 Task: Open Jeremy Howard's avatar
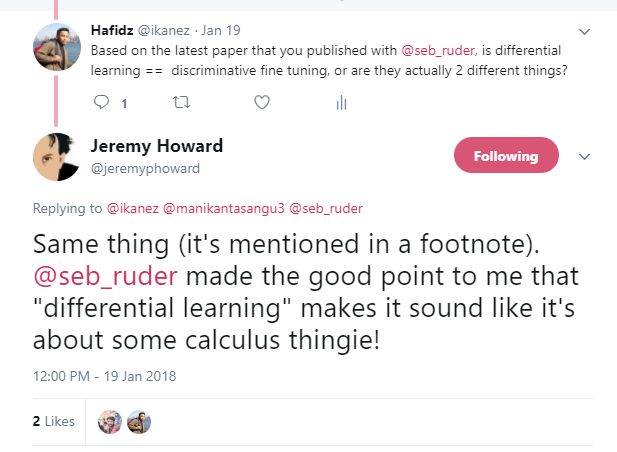click(x=57, y=157)
